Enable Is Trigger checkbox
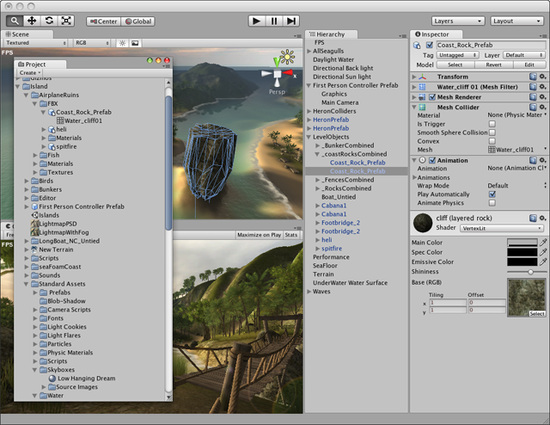Viewport: 550px width, 425px height. pyautogui.click(x=492, y=124)
